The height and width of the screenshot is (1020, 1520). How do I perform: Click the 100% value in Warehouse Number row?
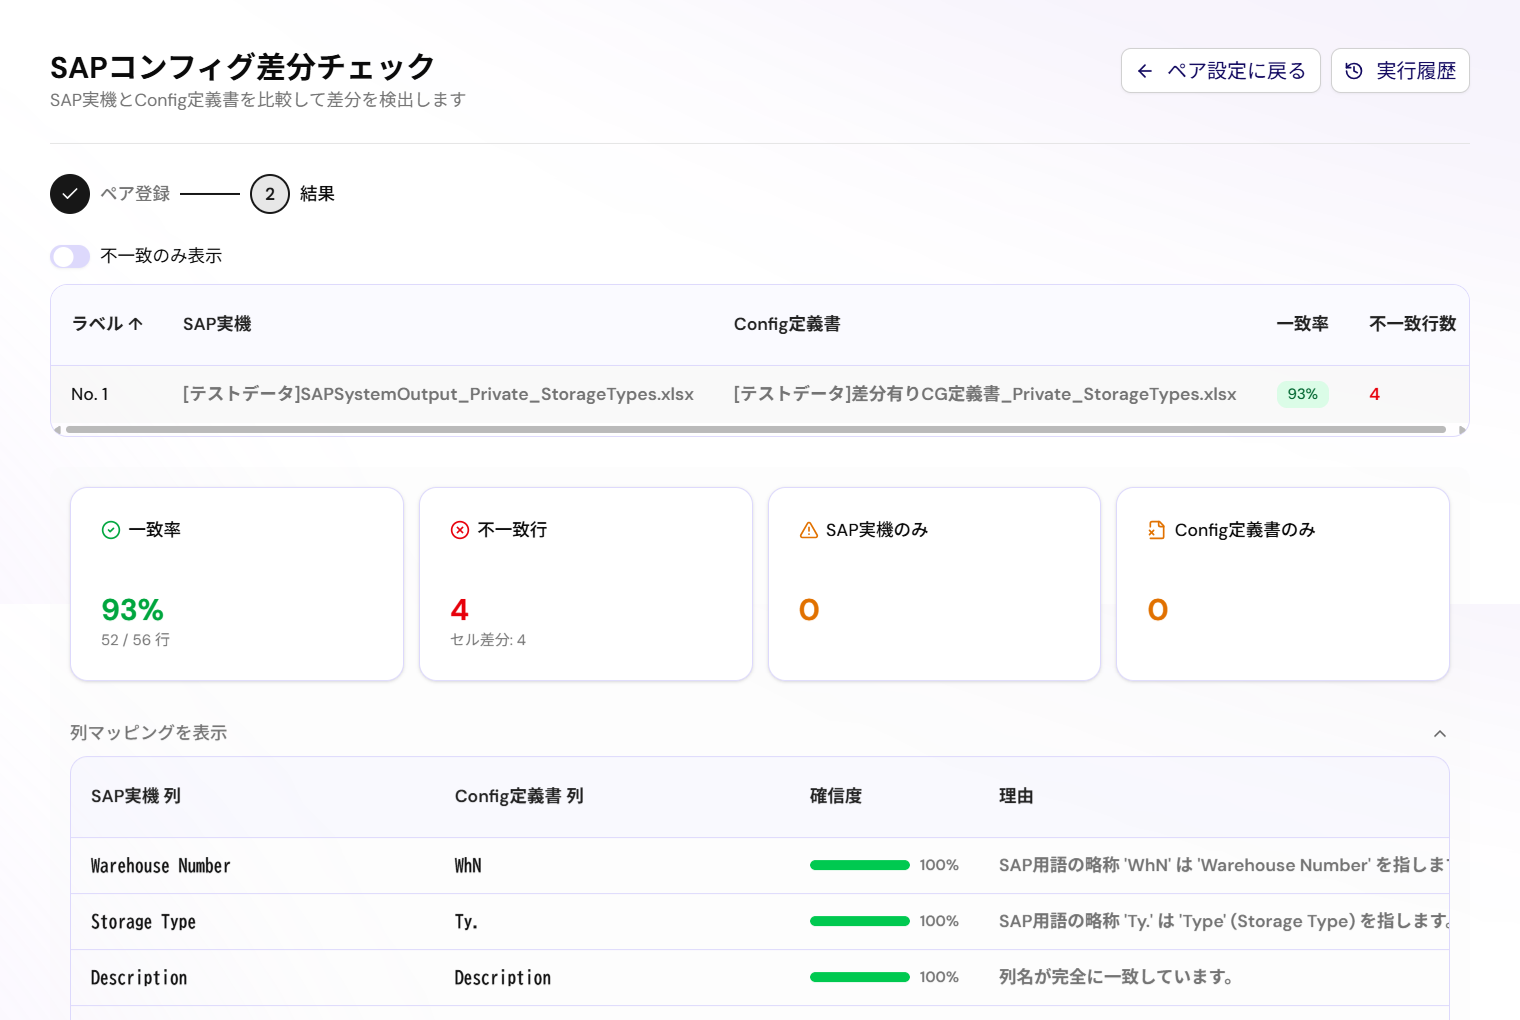click(x=939, y=865)
